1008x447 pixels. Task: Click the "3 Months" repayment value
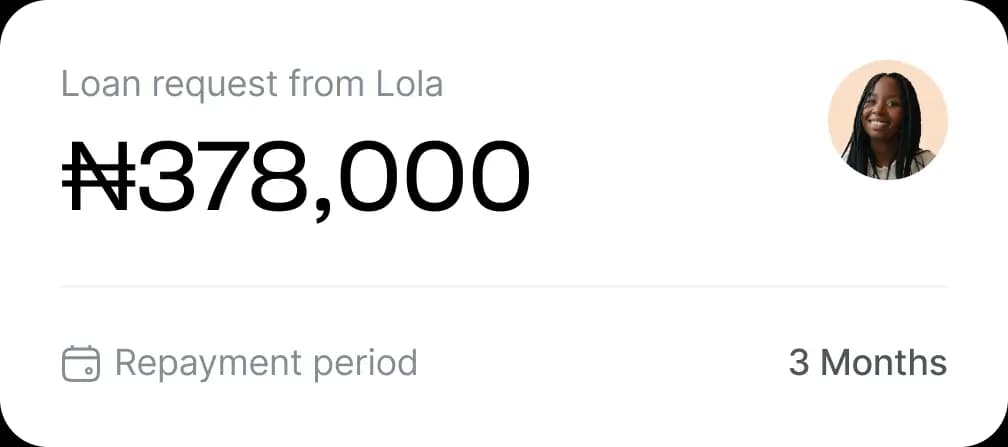[x=868, y=363]
